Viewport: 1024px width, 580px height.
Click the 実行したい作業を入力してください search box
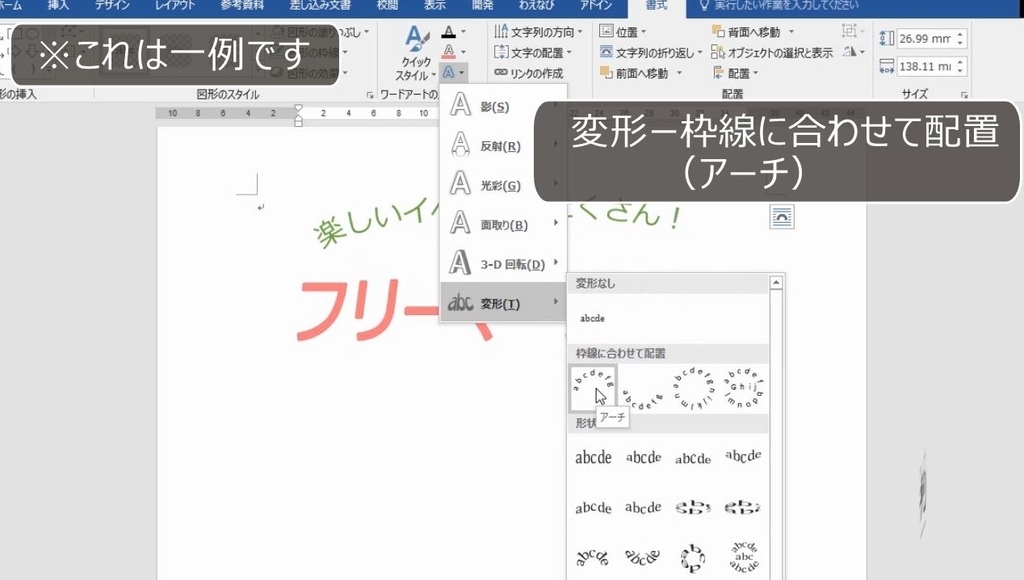pyautogui.click(x=778, y=5)
